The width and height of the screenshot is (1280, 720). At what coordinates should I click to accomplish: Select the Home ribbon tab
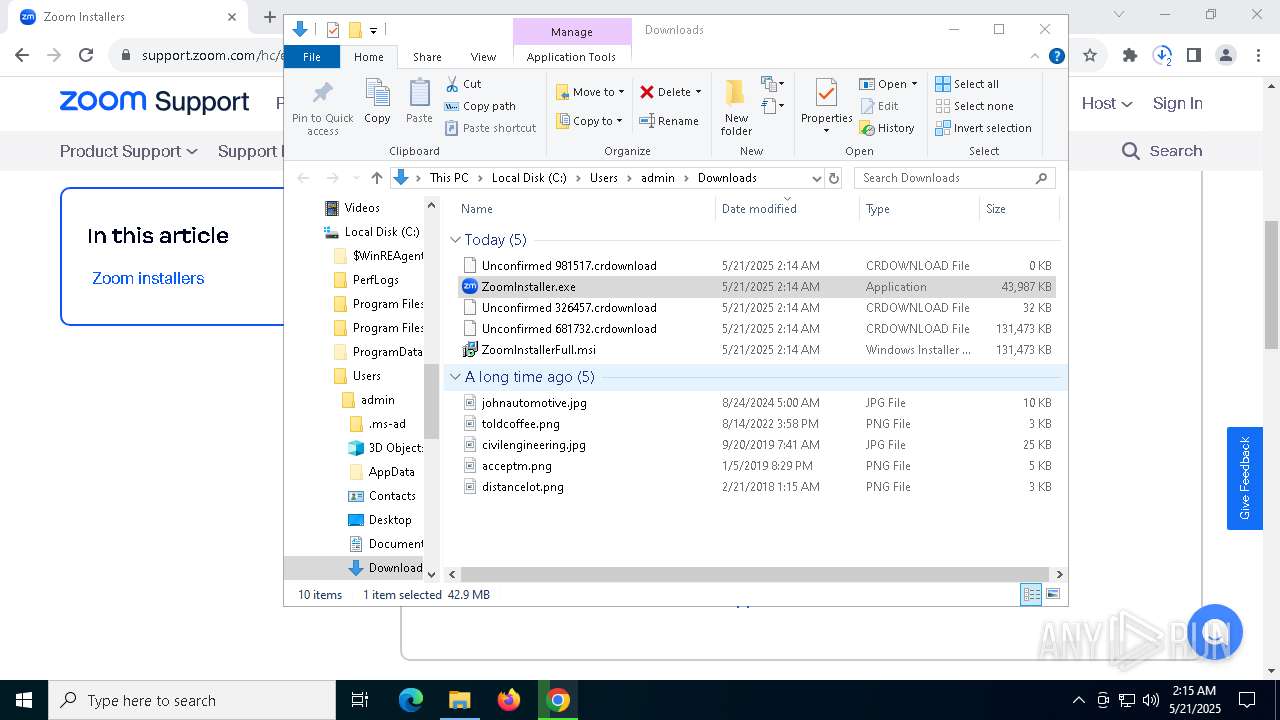[368, 57]
